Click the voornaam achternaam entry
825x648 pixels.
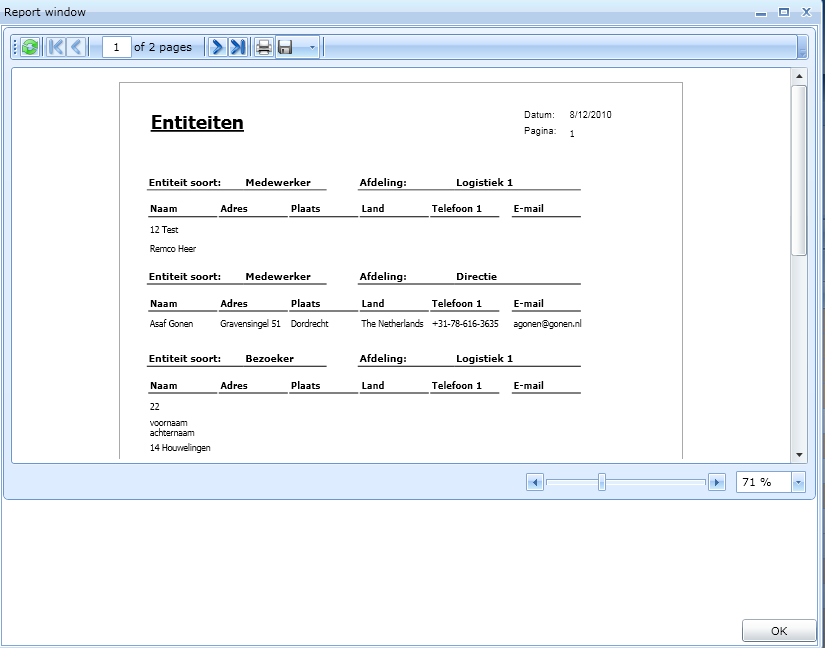tap(172, 428)
